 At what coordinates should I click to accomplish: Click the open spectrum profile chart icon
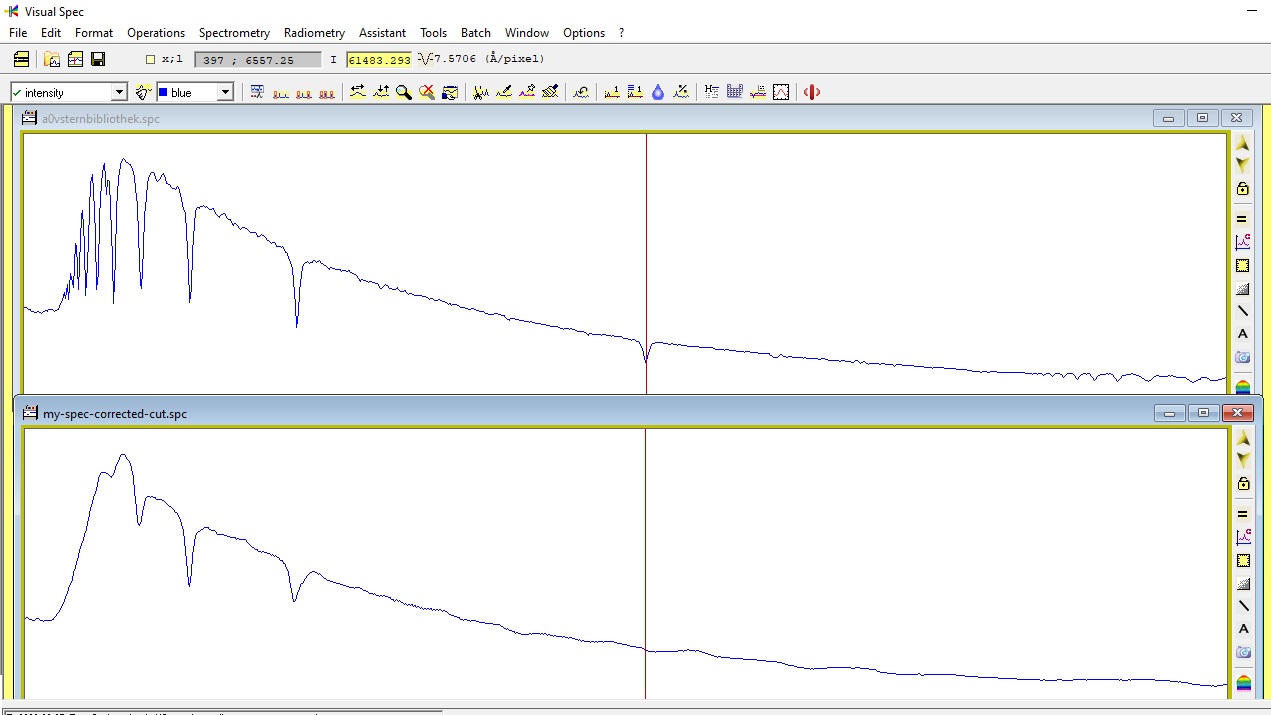[x=75, y=59]
